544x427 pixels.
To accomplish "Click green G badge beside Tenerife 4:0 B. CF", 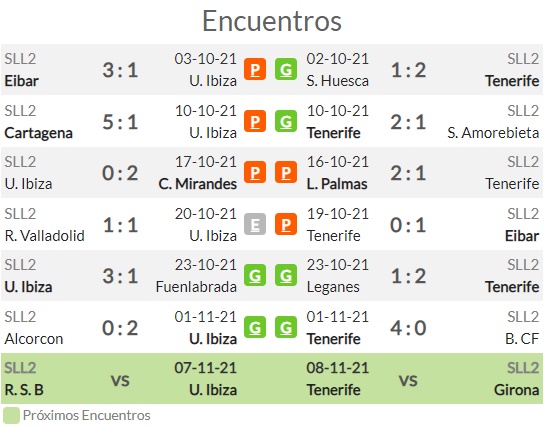I will [286, 327].
